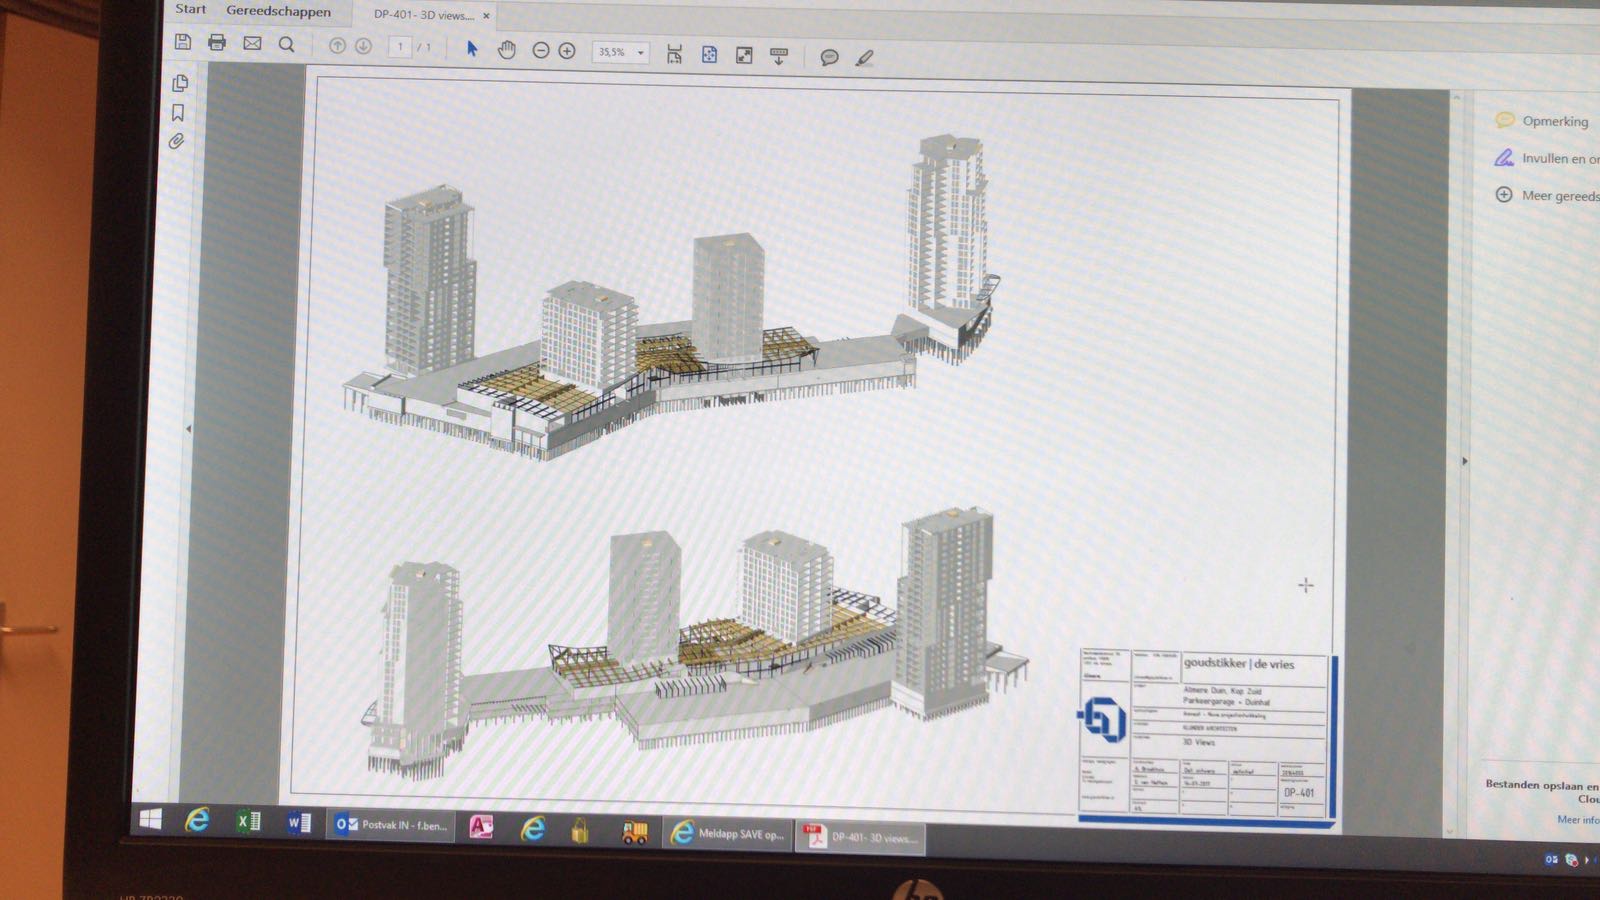Enter full screen reading mode icon
This screenshot has width=1600, height=900.
(x=744, y=56)
